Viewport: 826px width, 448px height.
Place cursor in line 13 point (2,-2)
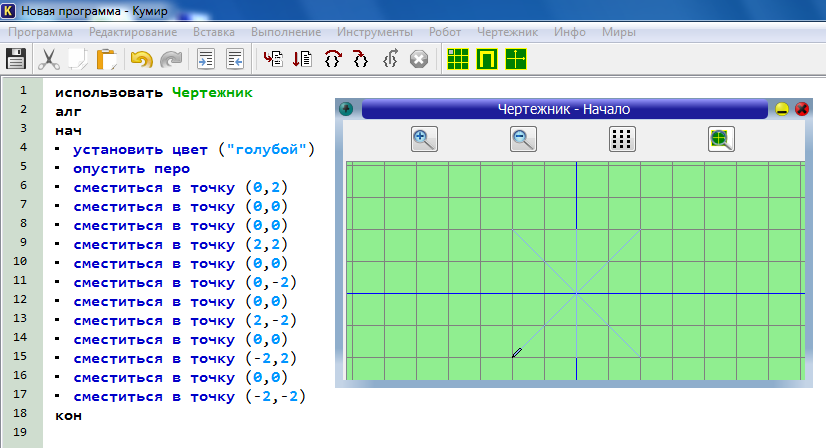[271, 320]
